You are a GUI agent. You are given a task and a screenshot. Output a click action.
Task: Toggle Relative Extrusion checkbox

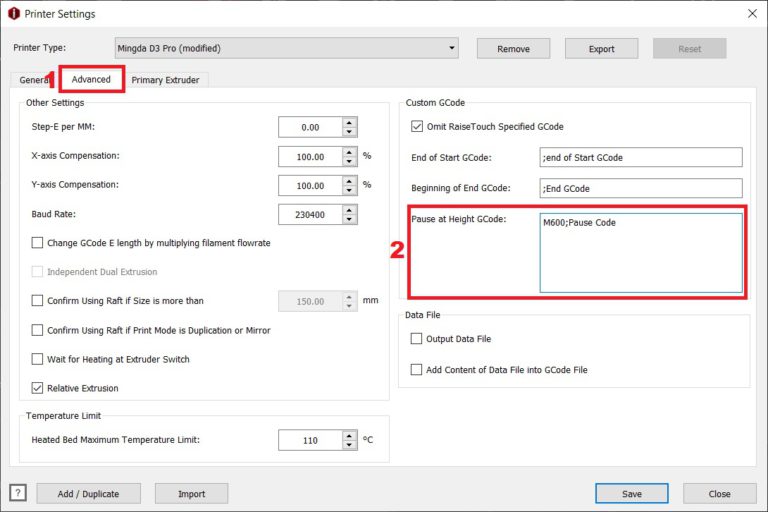click(38, 388)
